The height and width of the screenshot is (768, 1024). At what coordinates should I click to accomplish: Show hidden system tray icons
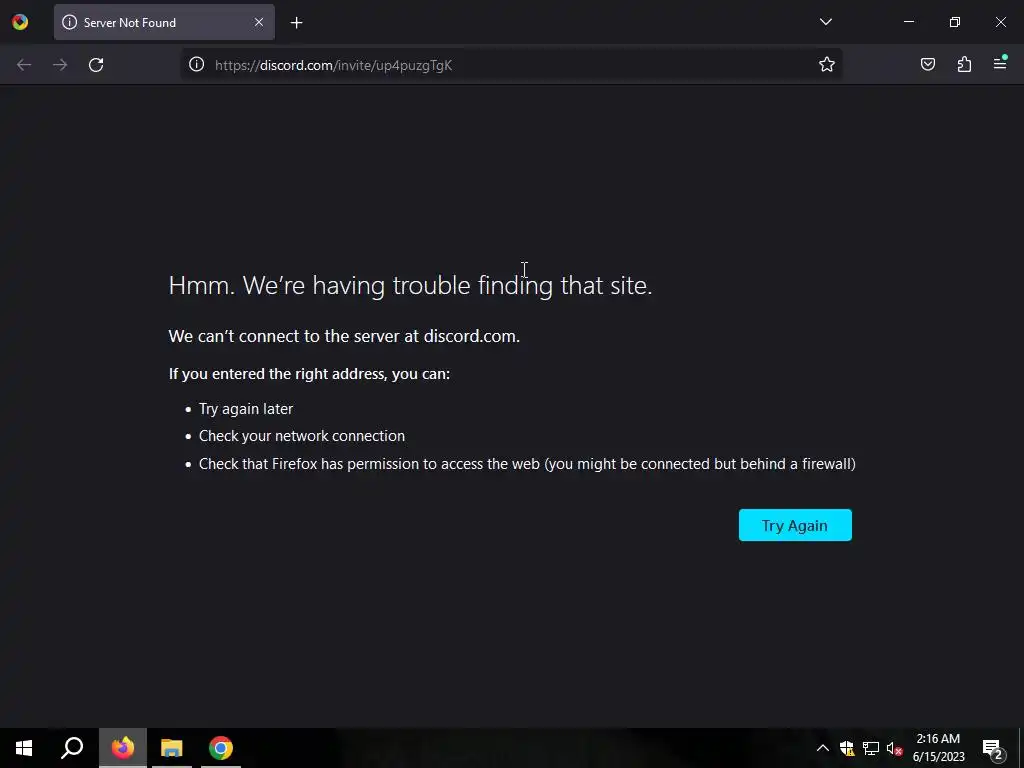coord(822,748)
